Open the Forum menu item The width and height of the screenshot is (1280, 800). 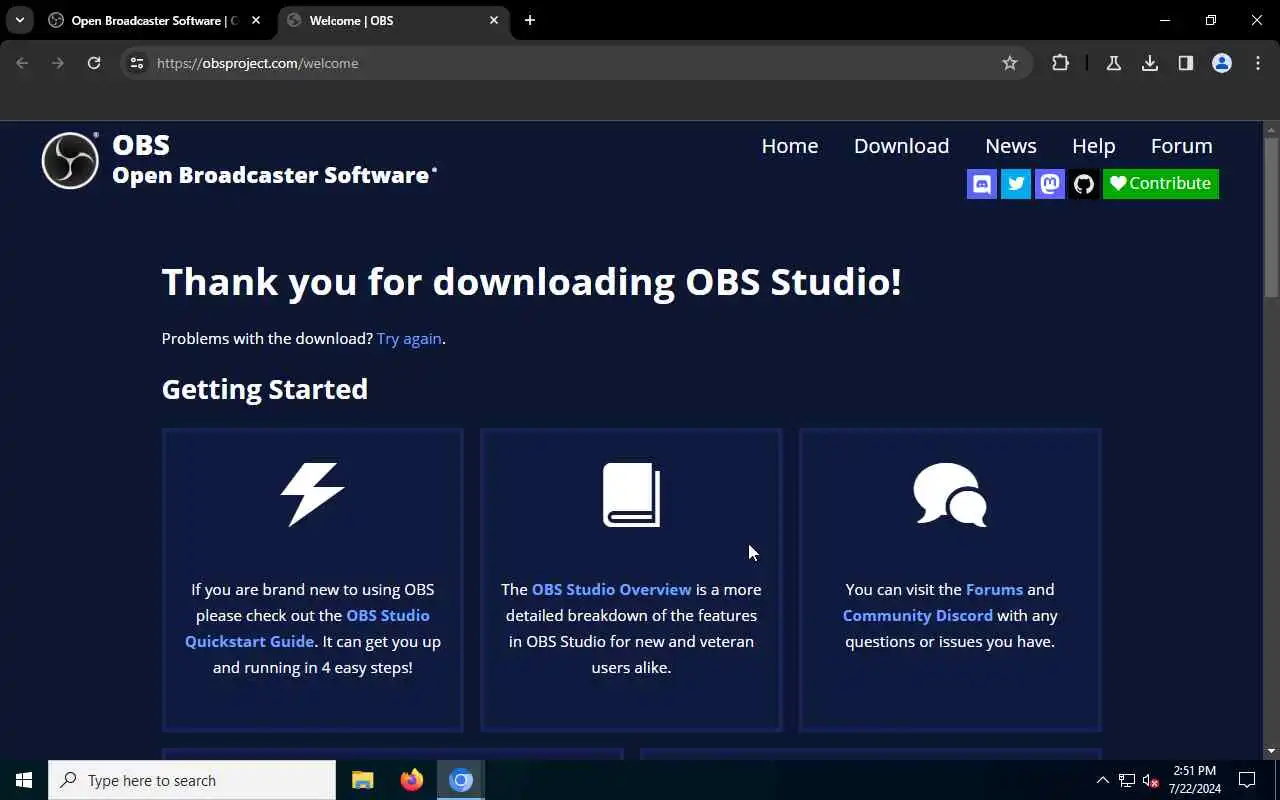coord(1181,146)
